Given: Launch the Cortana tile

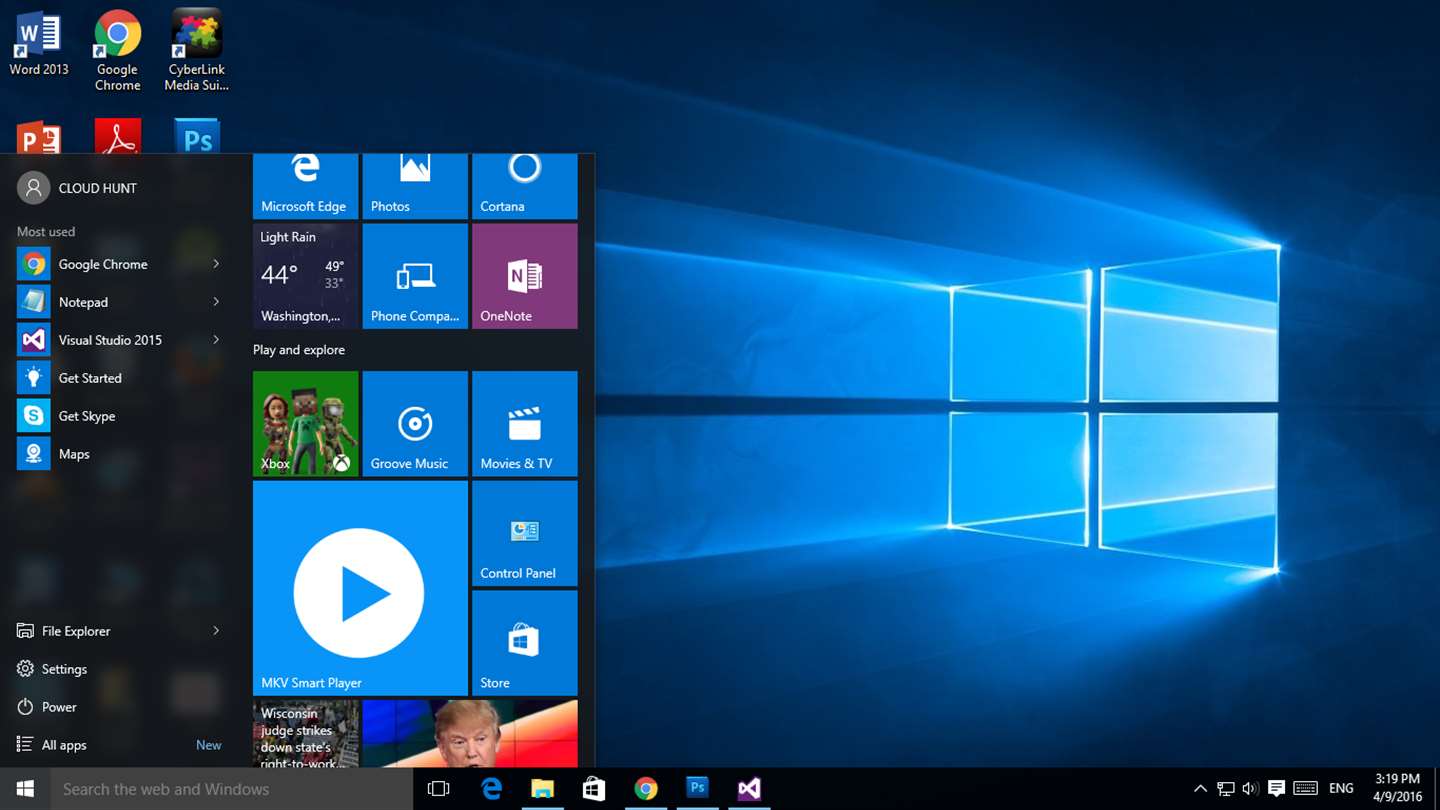Looking at the screenshot, I should tap(525, 186).
